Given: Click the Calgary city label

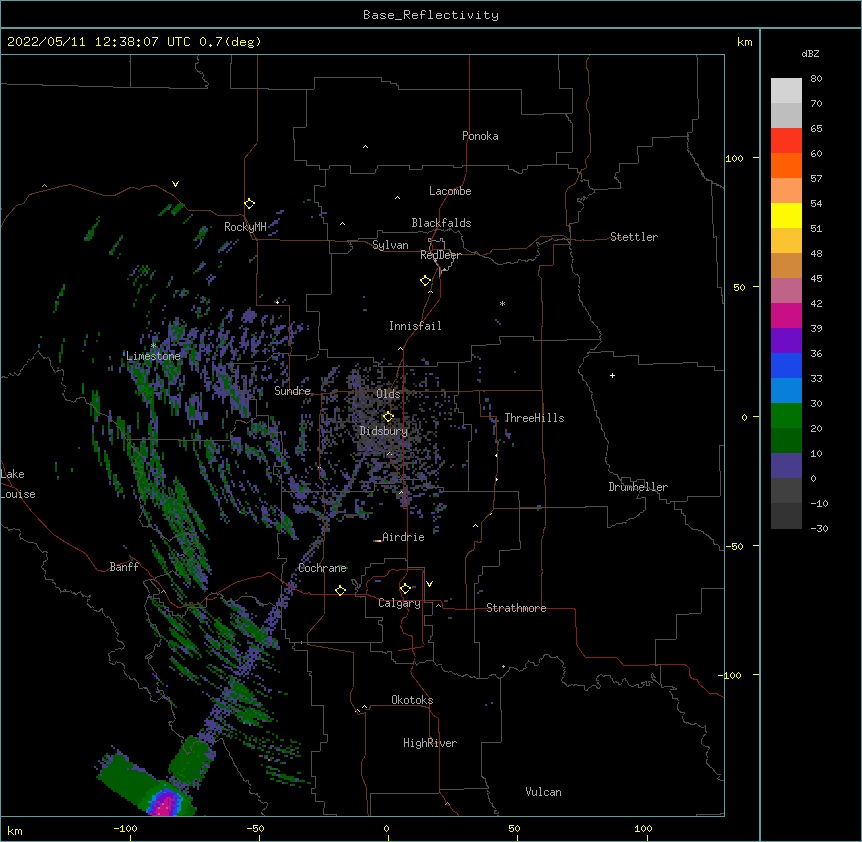Looking at the screenshot, I should click(400, 603).
